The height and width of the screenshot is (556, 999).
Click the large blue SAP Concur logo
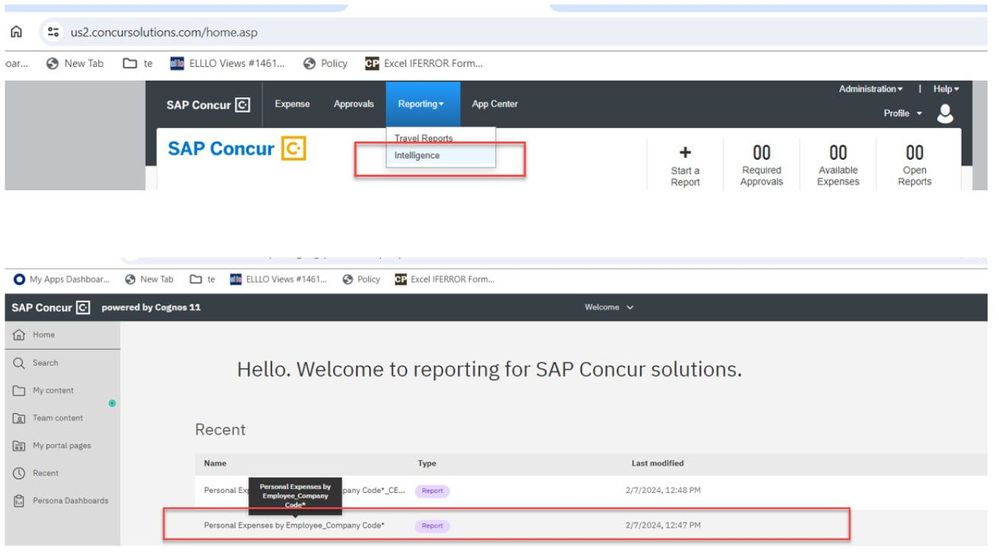click(237, 148)
